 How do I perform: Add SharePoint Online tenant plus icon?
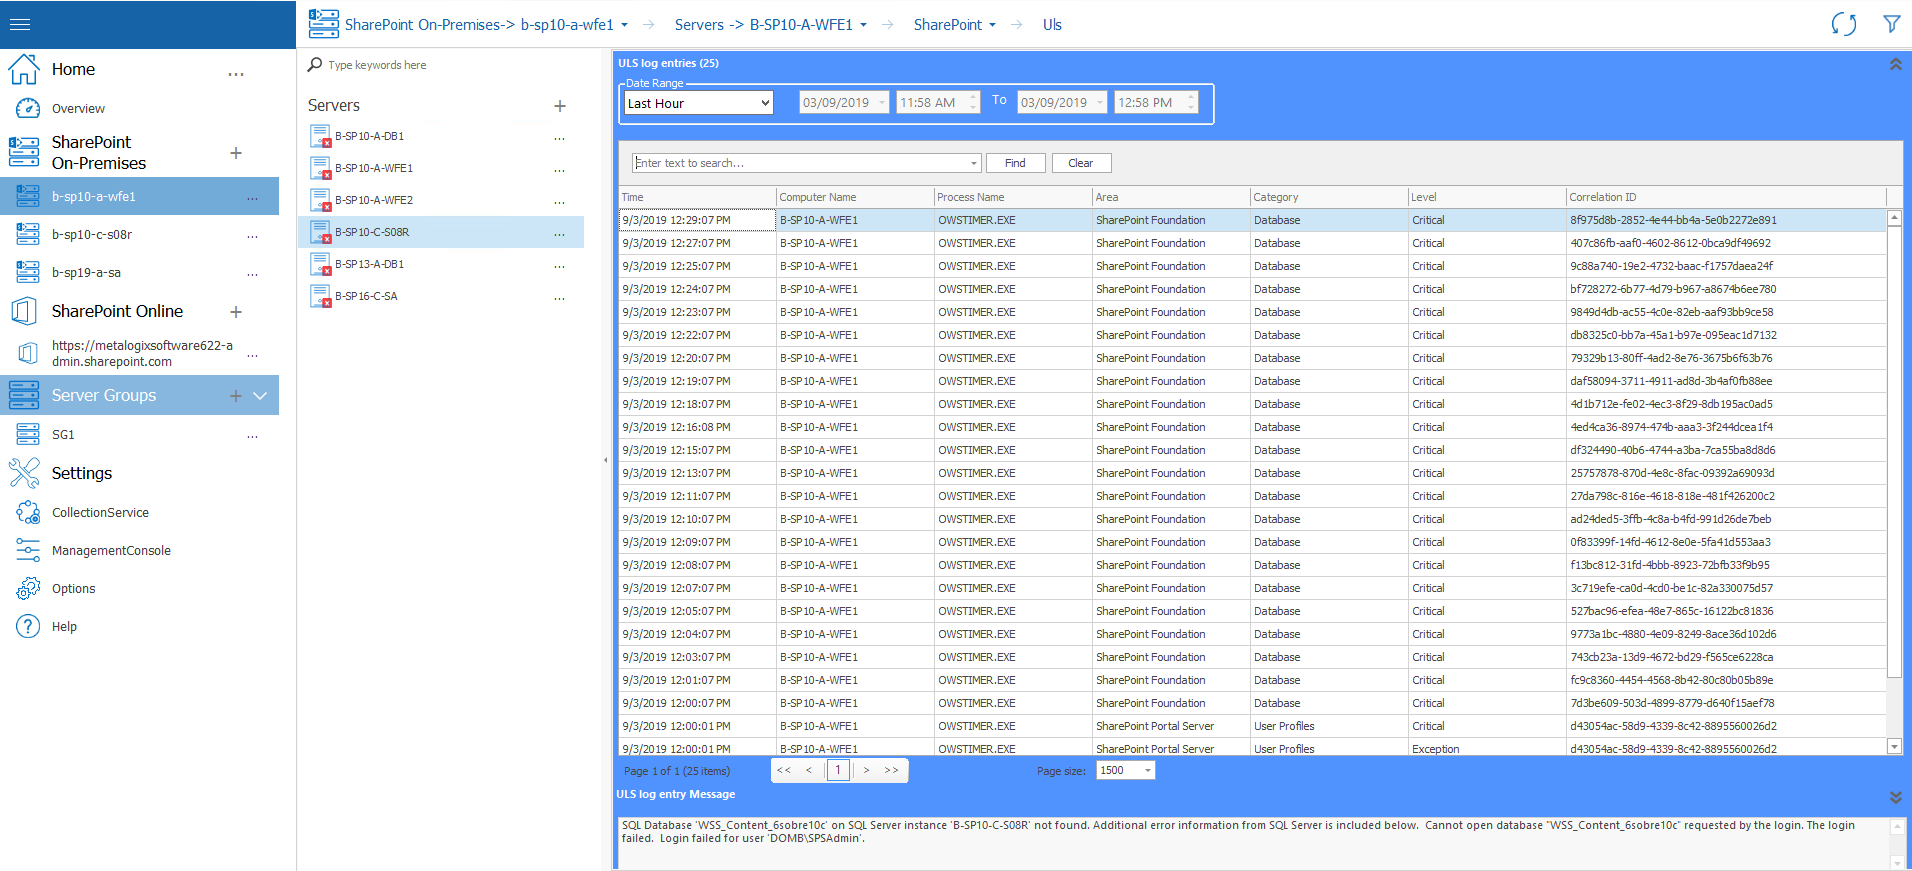click(x=236, y=312)
